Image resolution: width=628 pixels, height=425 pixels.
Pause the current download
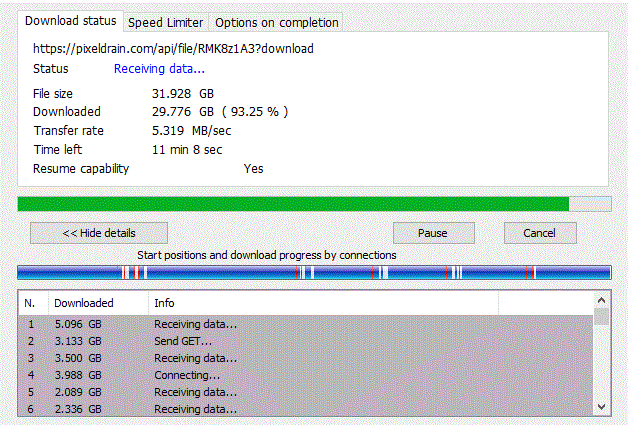(432, 233)
